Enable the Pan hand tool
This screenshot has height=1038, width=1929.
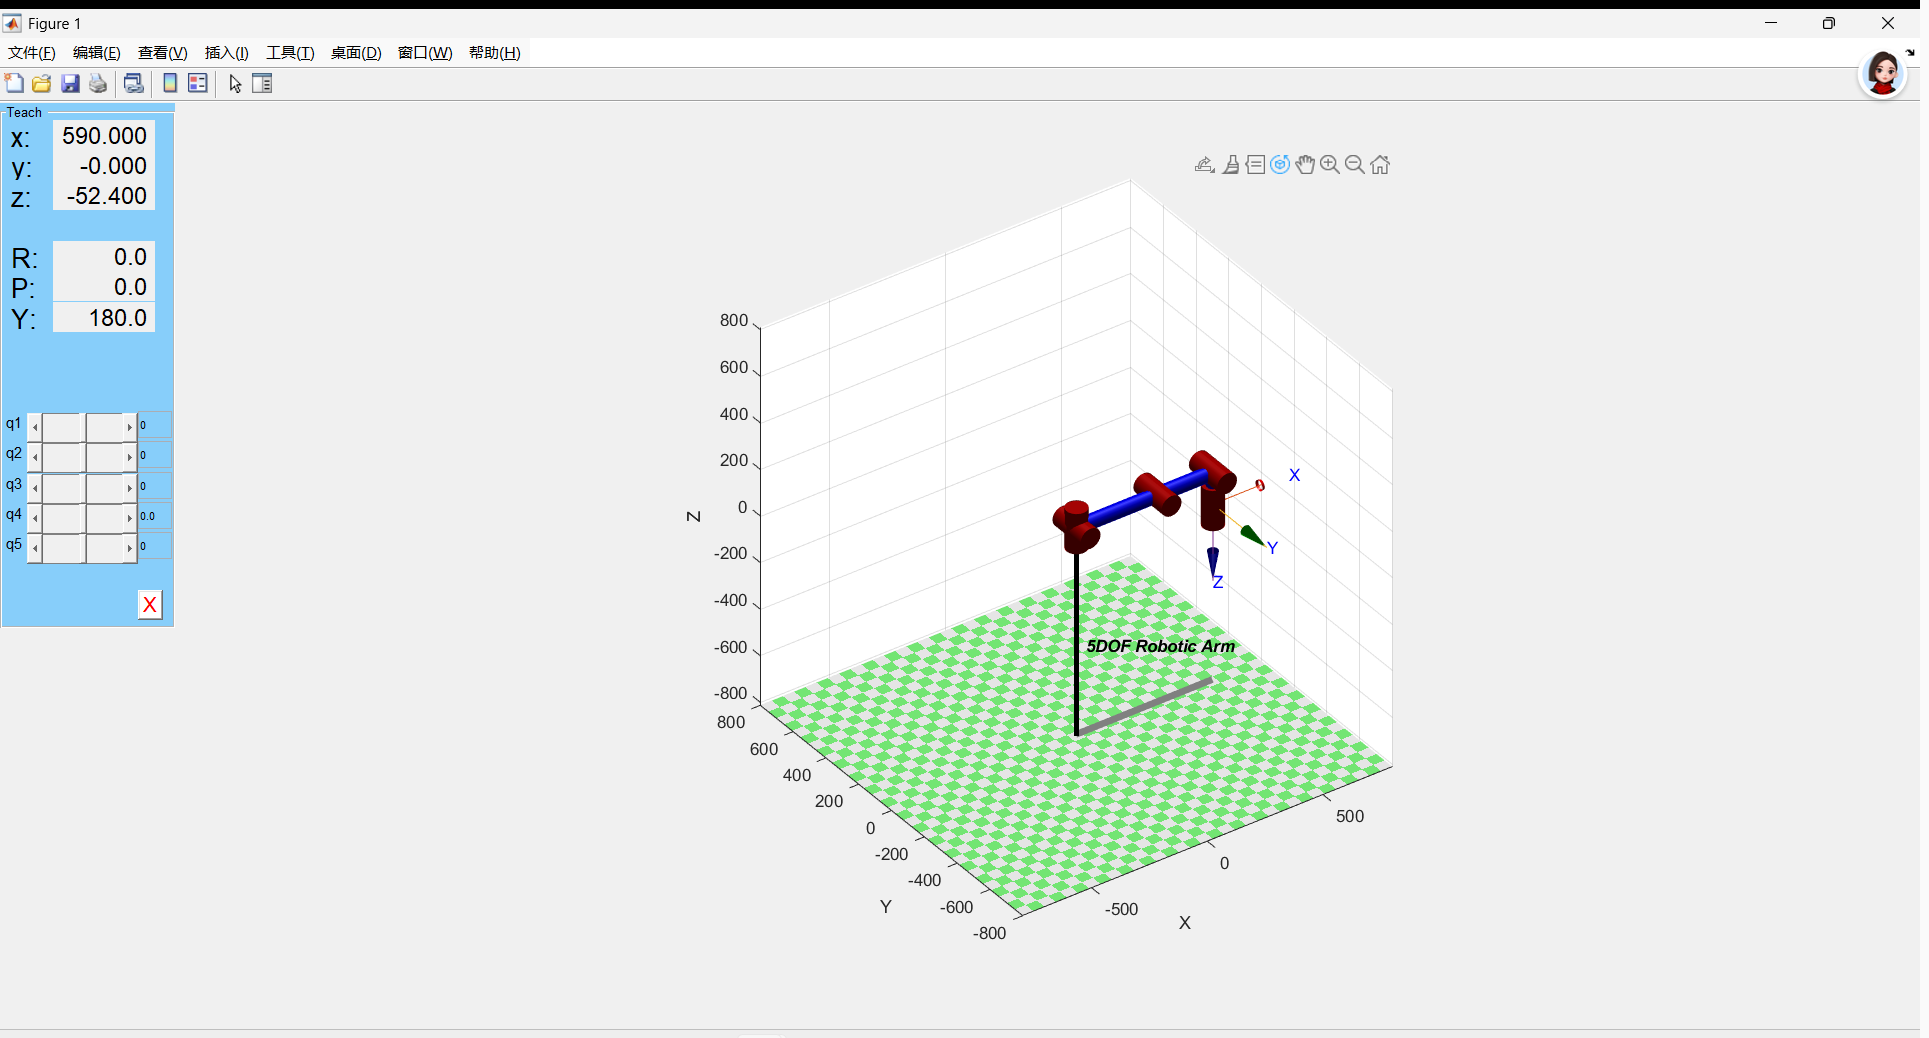[1305, 165]
